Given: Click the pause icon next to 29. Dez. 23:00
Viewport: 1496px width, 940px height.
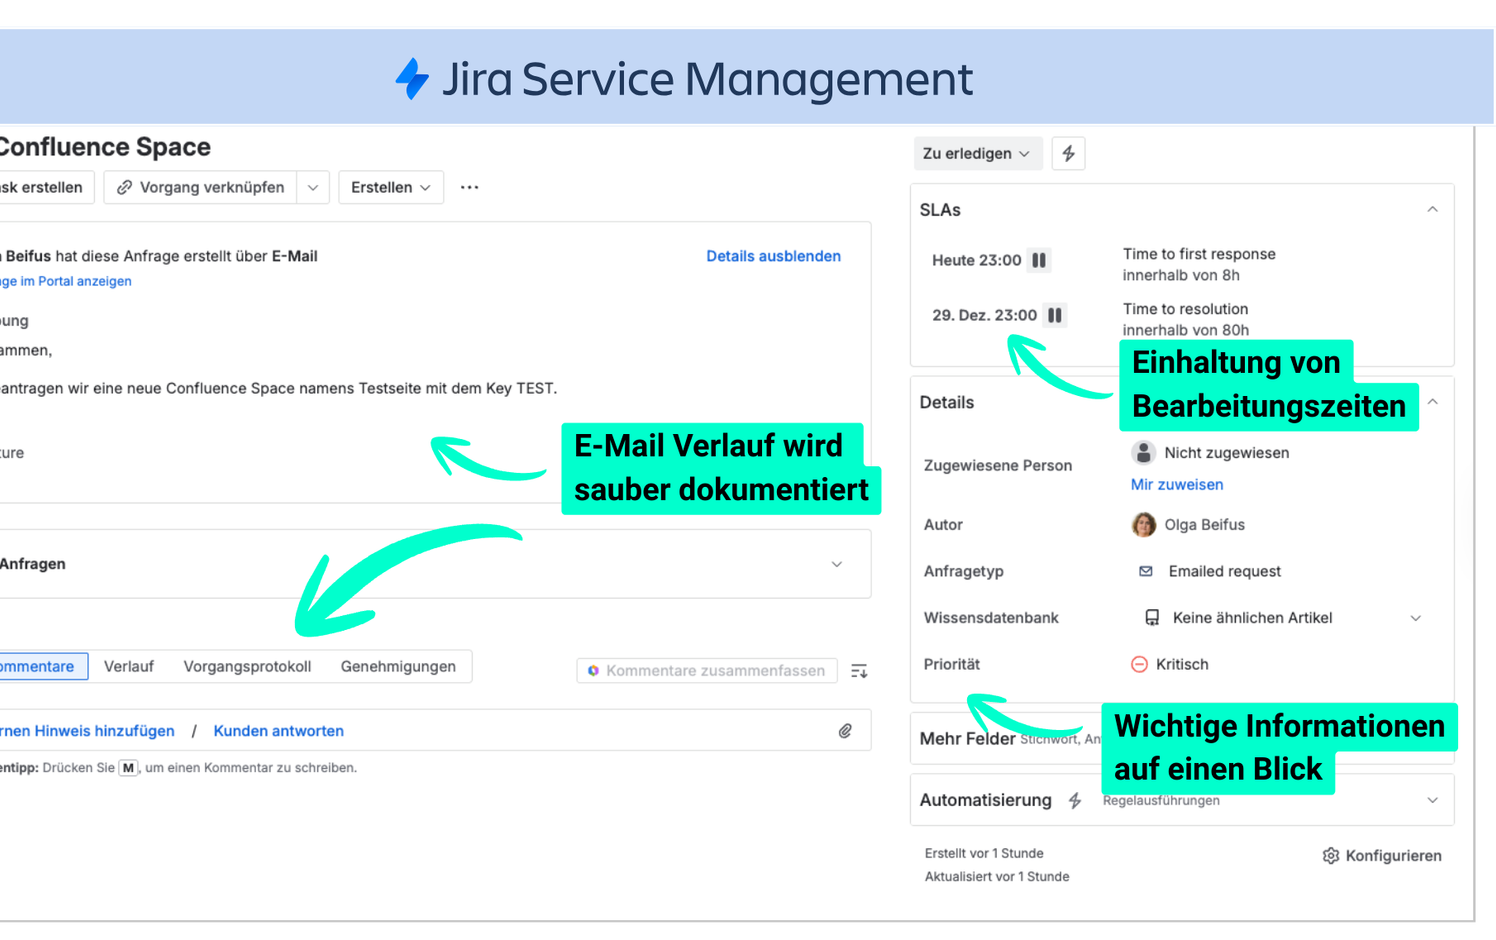Looking at the screenshot, I should tap(1055, 315).
